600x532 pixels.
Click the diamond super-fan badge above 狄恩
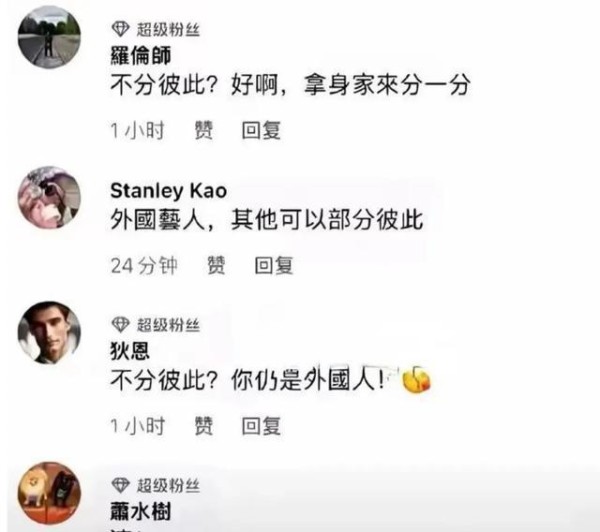121,325
